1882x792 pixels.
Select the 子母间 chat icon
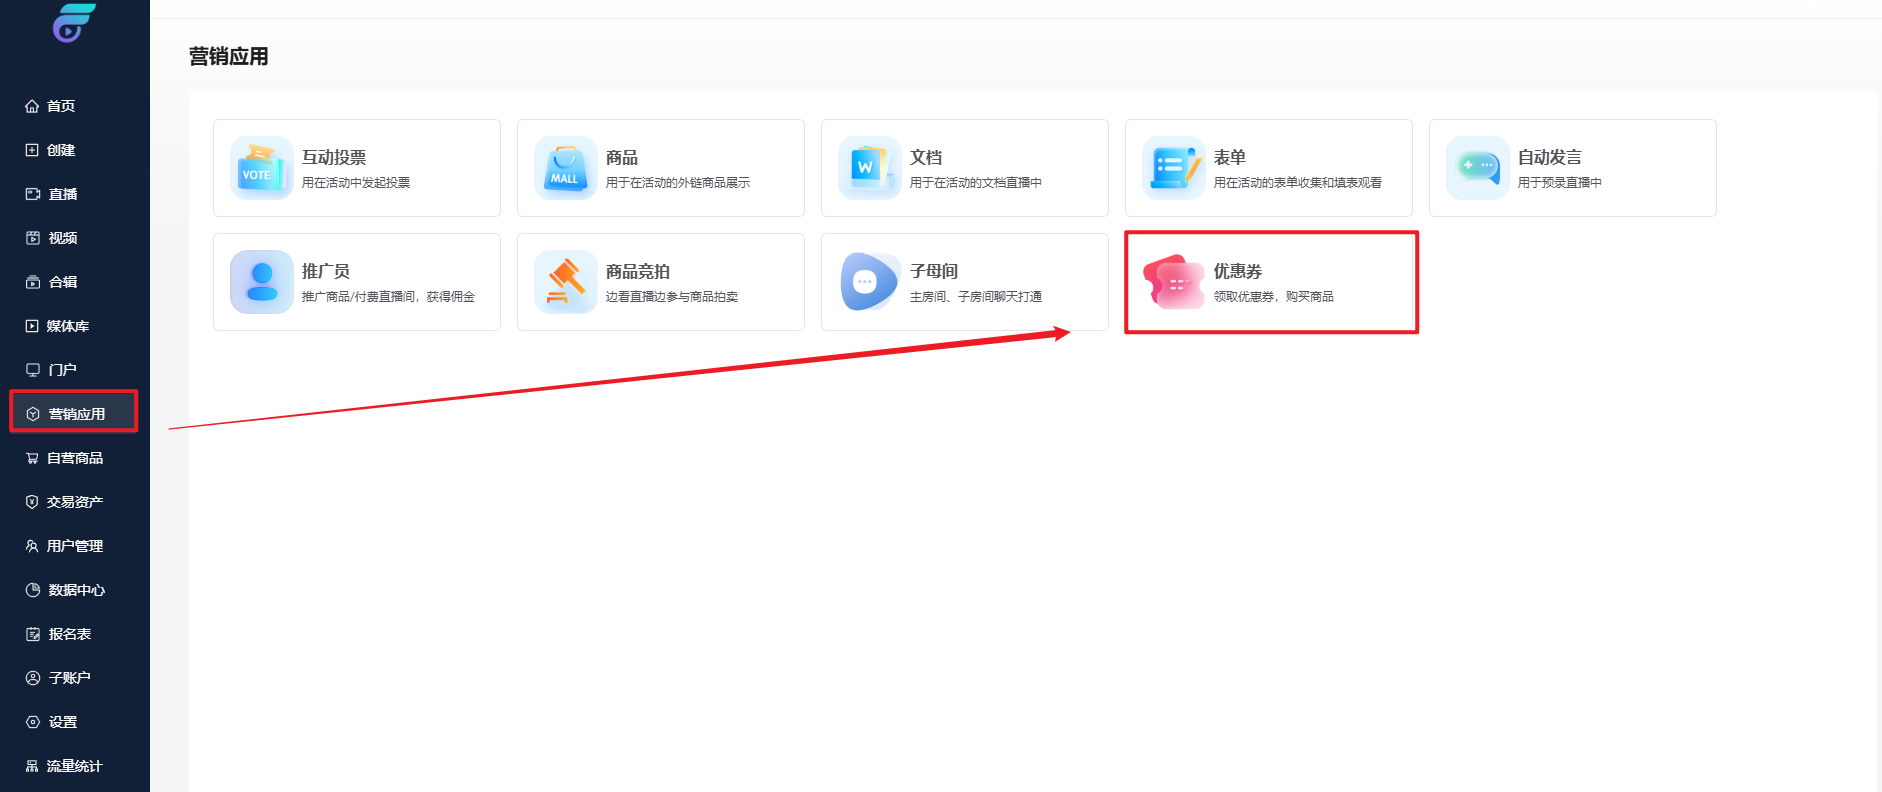pos(869,282)
